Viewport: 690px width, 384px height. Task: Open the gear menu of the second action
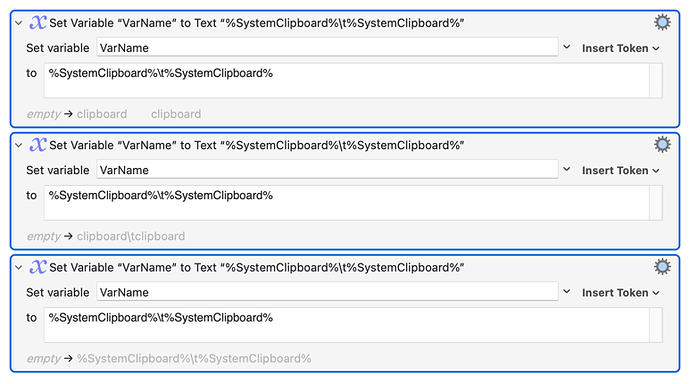662,144
